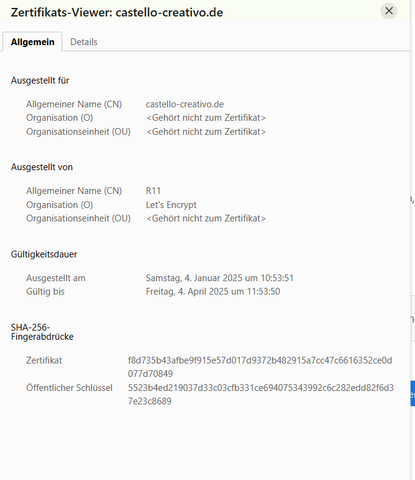
Task: Click the Ausgestellt von section heading
Action: click(x=42, y=167)
